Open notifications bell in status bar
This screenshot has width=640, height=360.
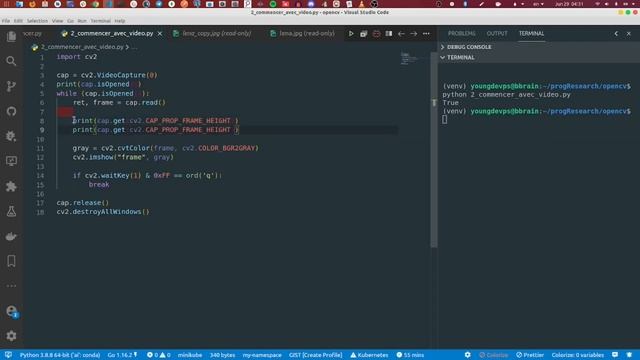click(629, 355)
